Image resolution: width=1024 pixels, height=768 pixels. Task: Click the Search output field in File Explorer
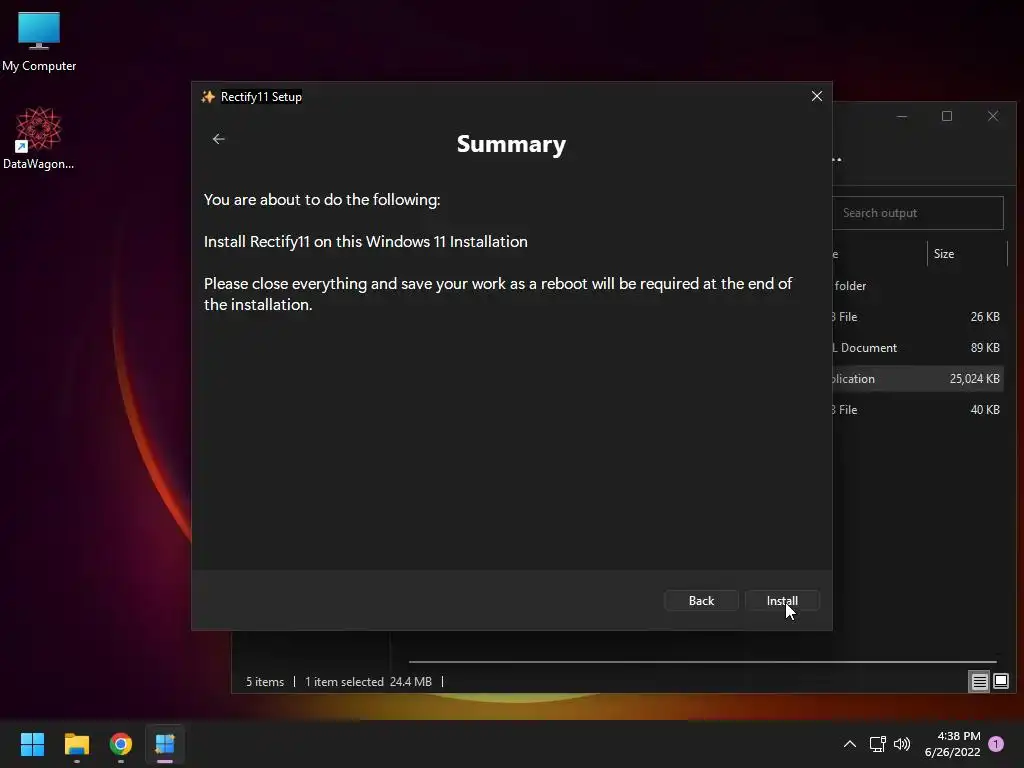click(918, 213)
